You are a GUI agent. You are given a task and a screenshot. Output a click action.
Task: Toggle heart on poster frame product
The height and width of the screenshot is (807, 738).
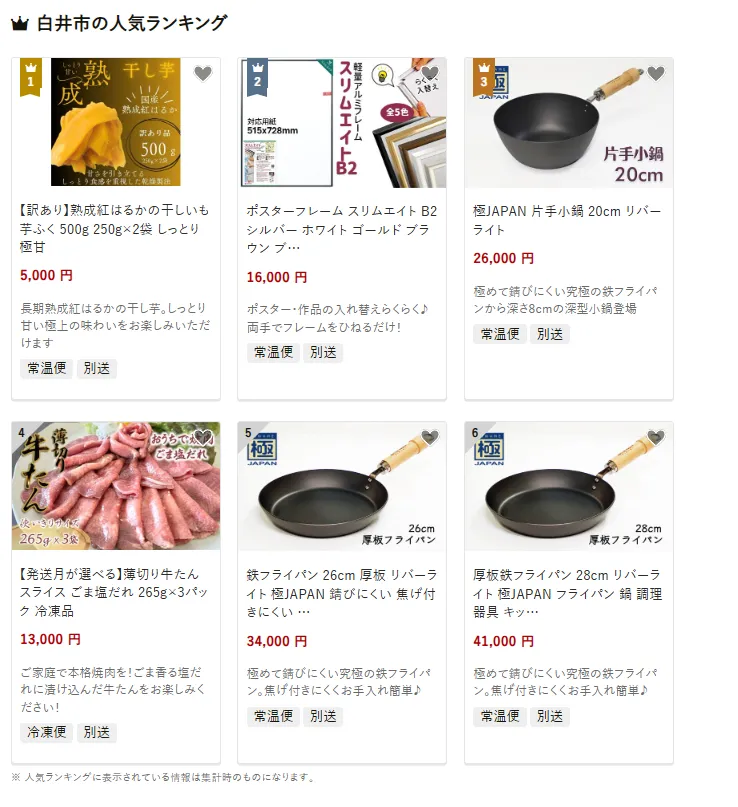[x=430, y=74]
